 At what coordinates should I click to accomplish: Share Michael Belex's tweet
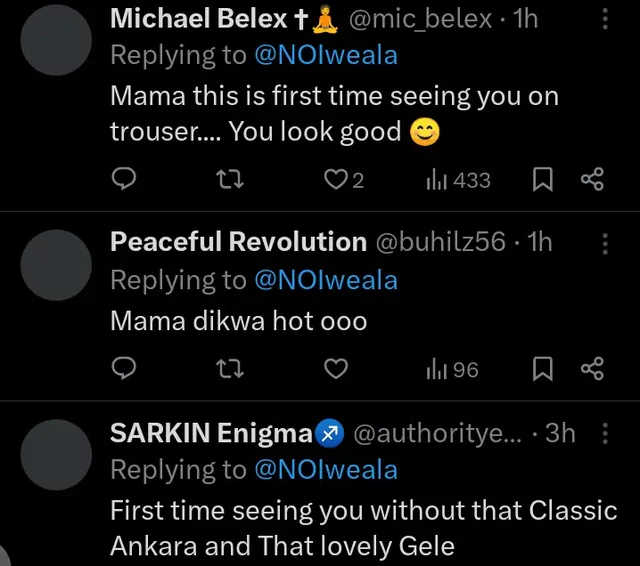point(592,180)
